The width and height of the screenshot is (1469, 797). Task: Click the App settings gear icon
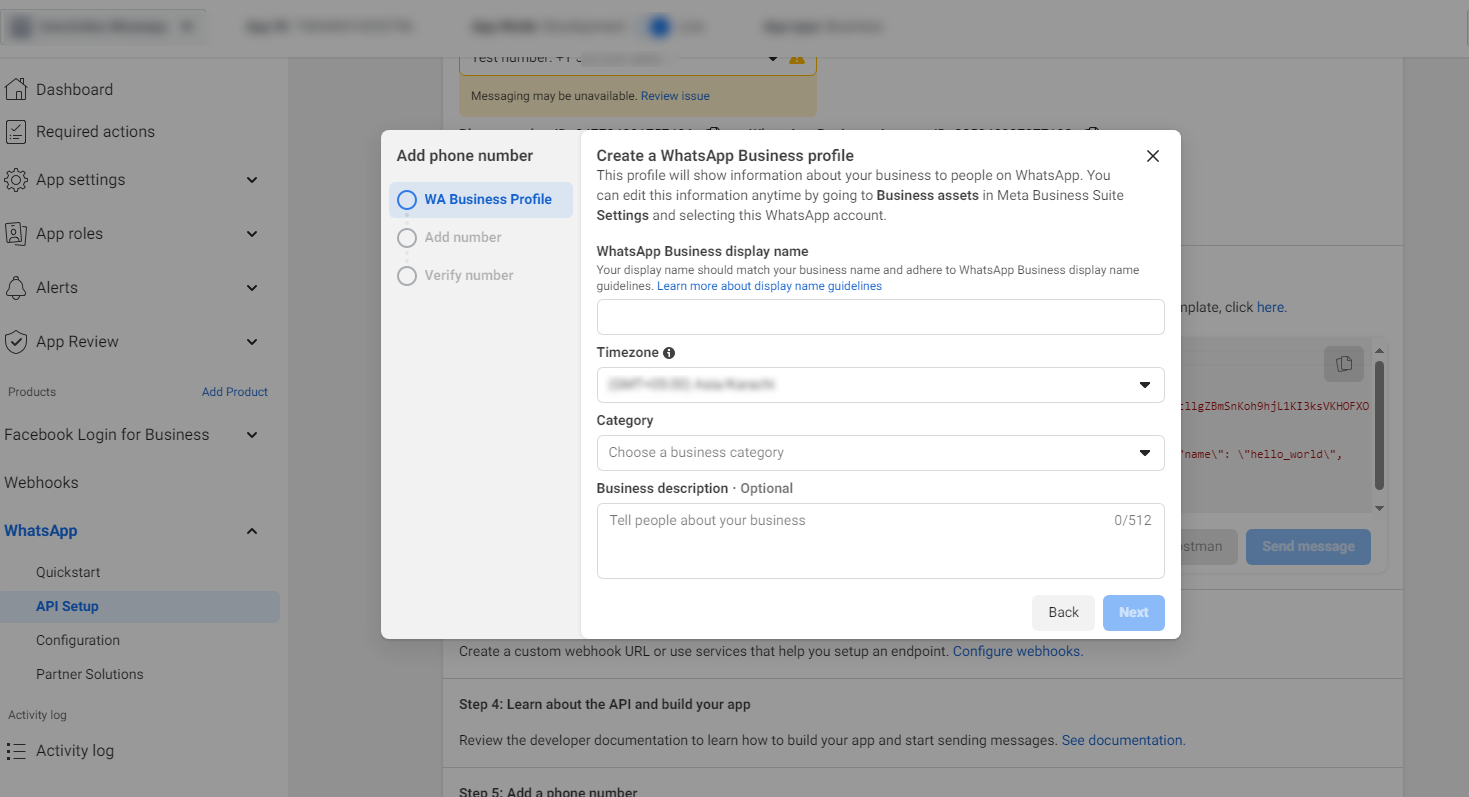coord(16,180)
